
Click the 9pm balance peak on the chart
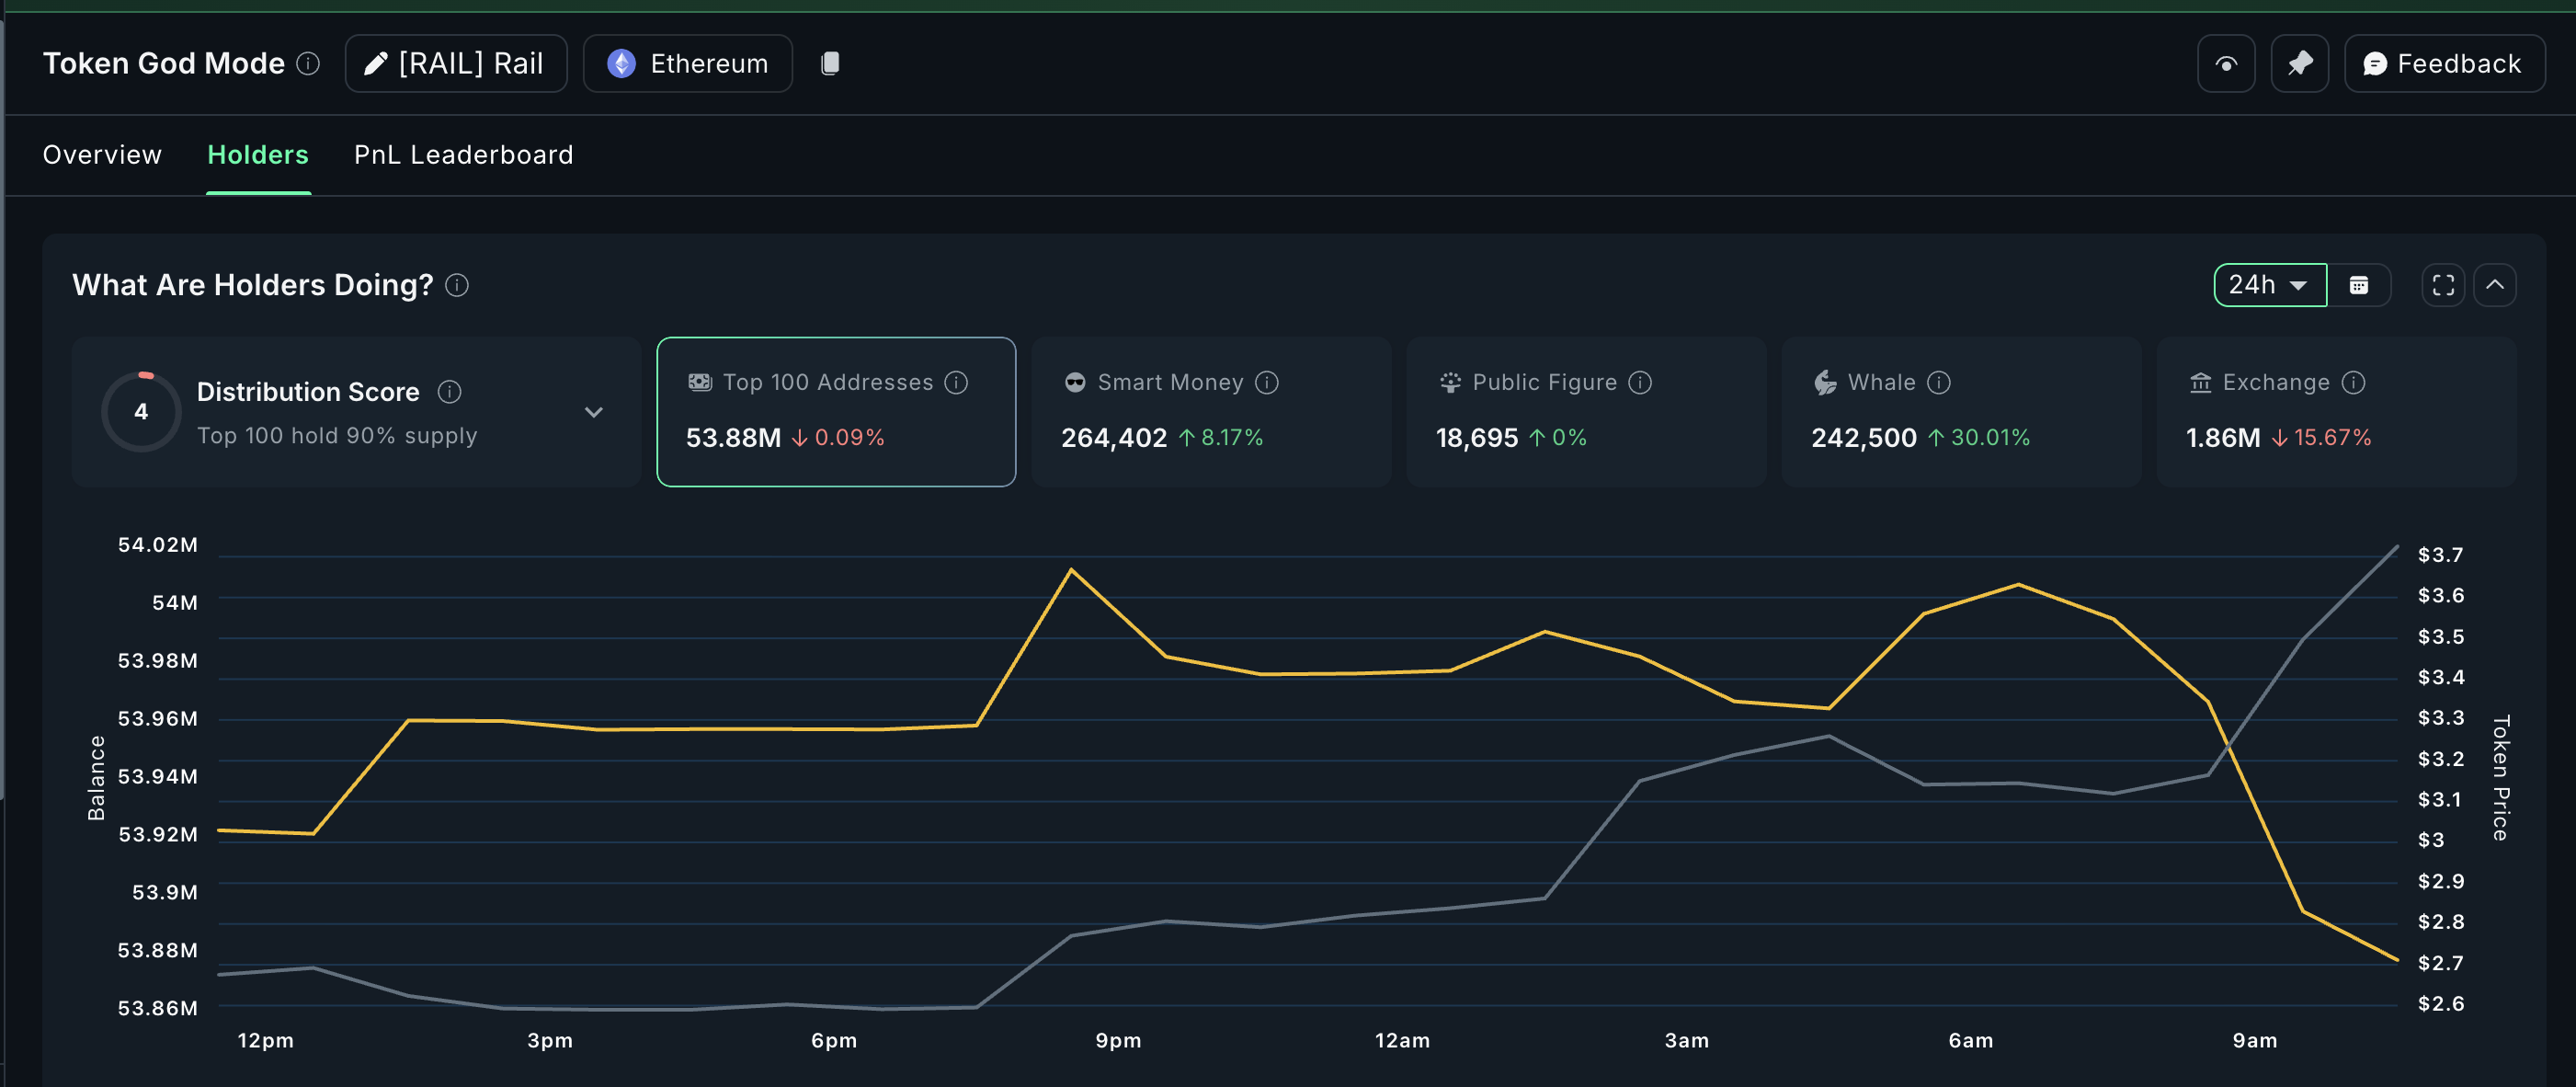1072,570
